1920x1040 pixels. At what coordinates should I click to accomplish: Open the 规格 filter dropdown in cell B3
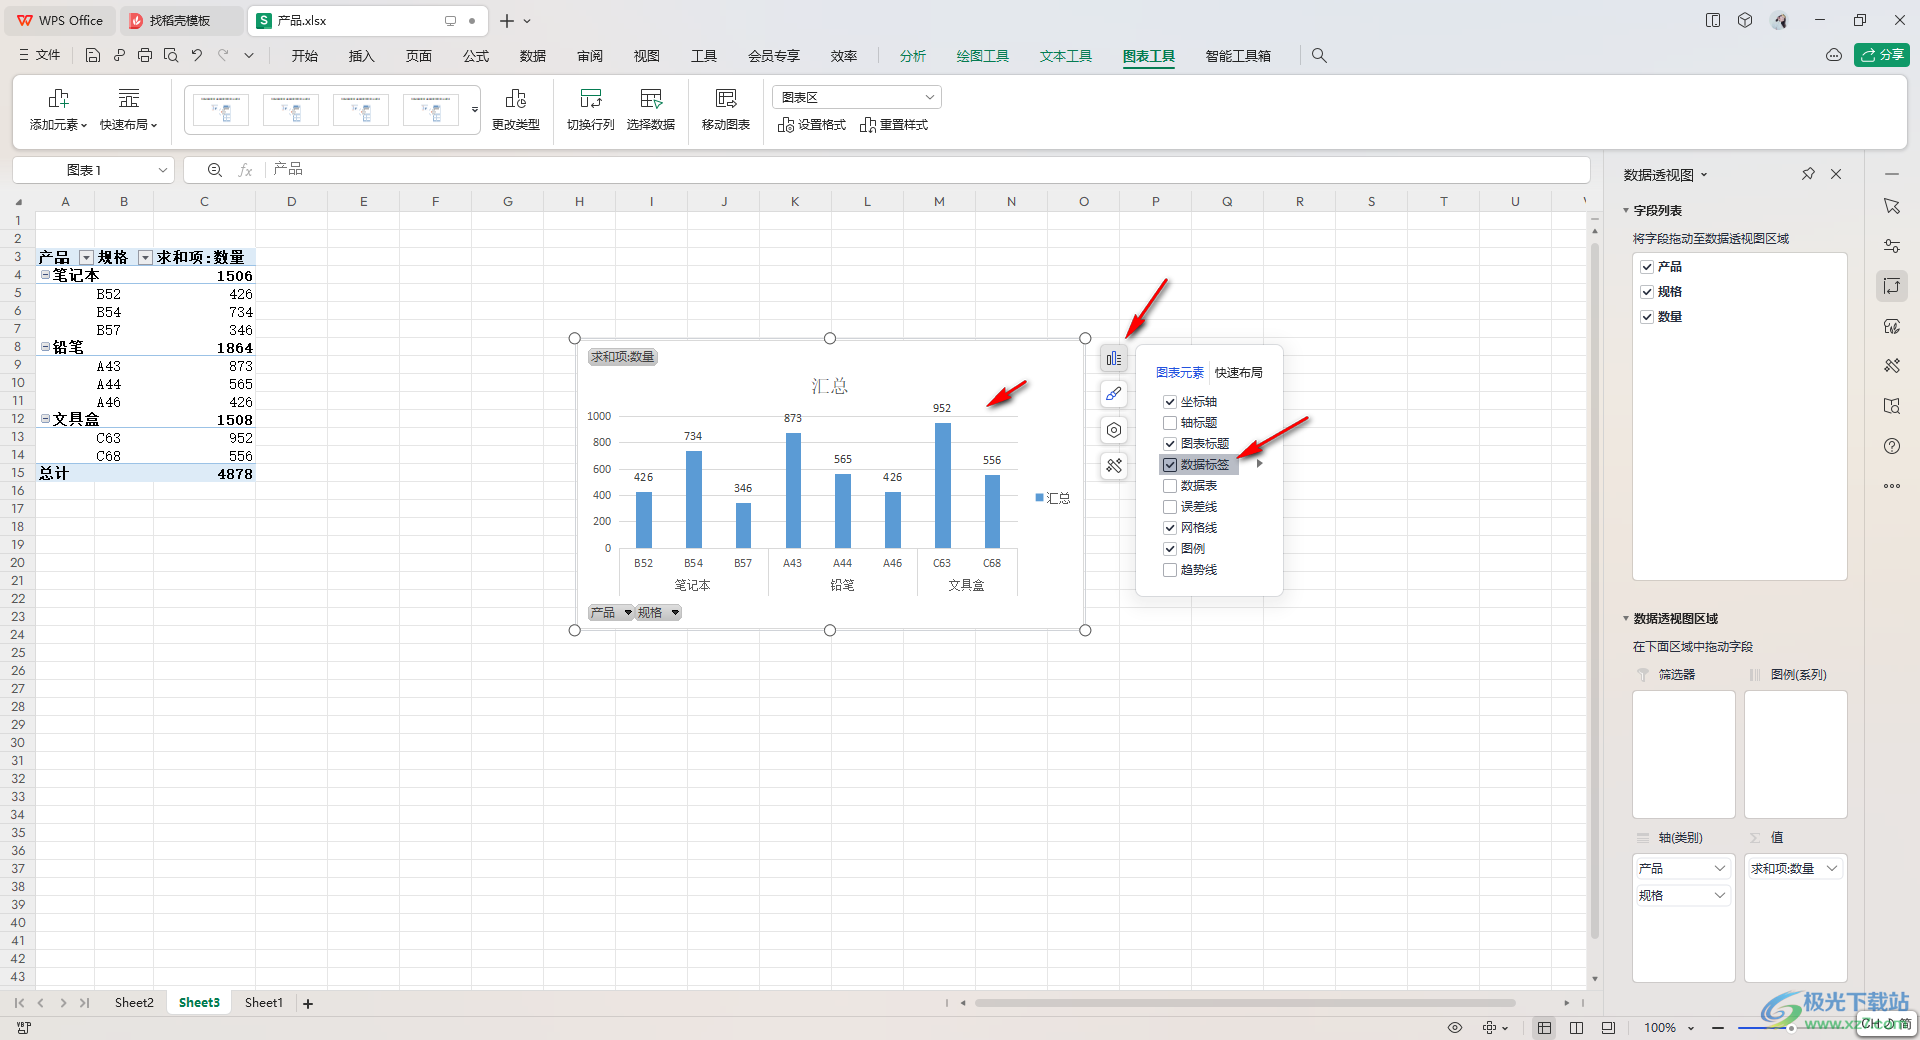[145, 258]
